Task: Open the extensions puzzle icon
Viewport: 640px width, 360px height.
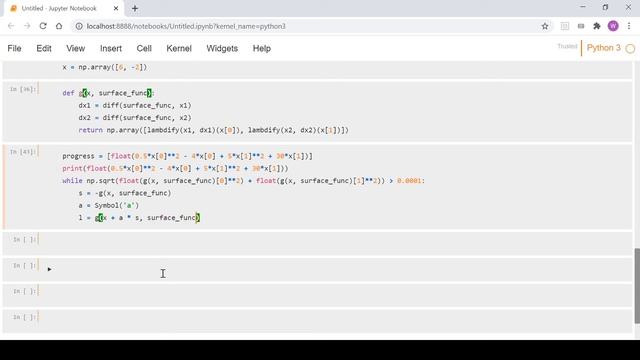Action: coord(597,26)
